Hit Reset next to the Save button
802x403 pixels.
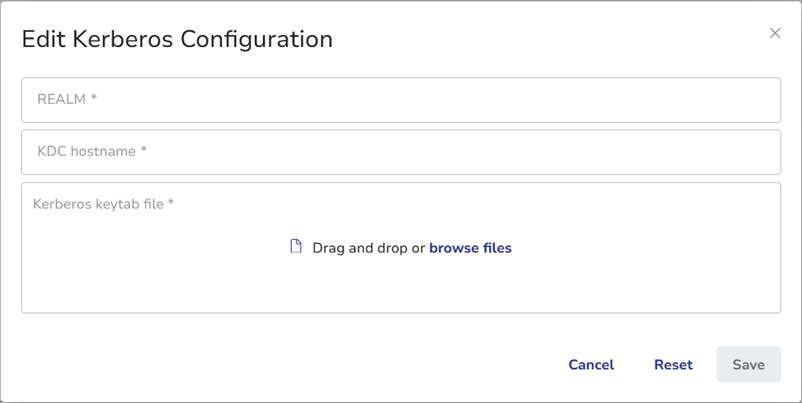[x=673, y=365]
